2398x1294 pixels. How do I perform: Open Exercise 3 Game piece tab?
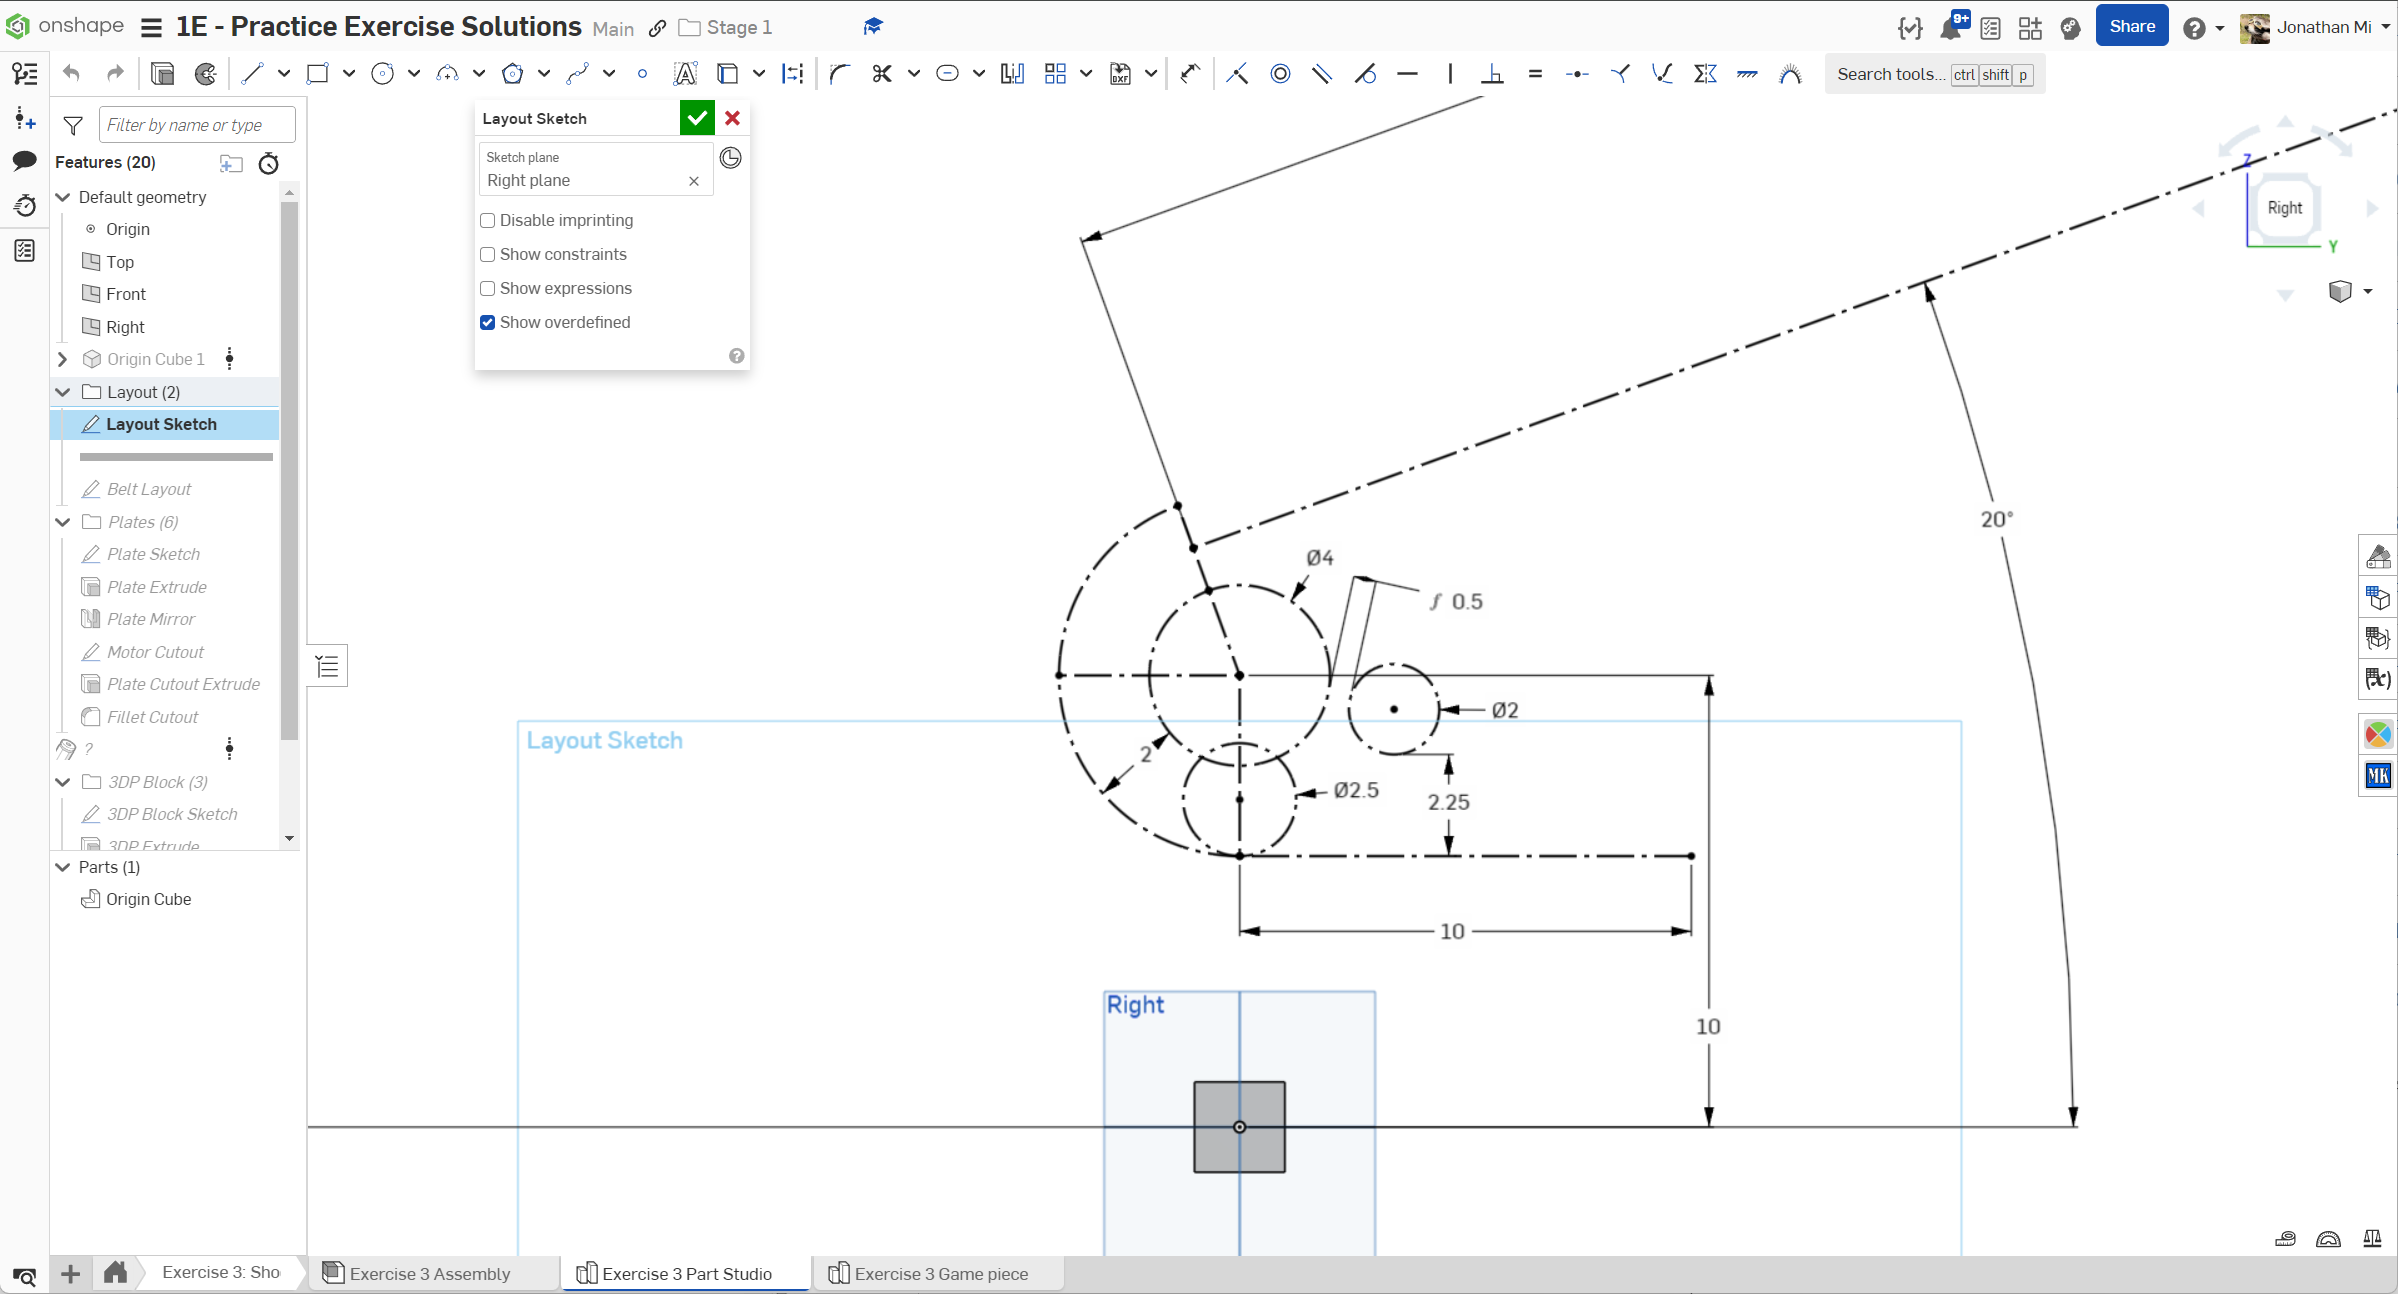pos(940,1274)
